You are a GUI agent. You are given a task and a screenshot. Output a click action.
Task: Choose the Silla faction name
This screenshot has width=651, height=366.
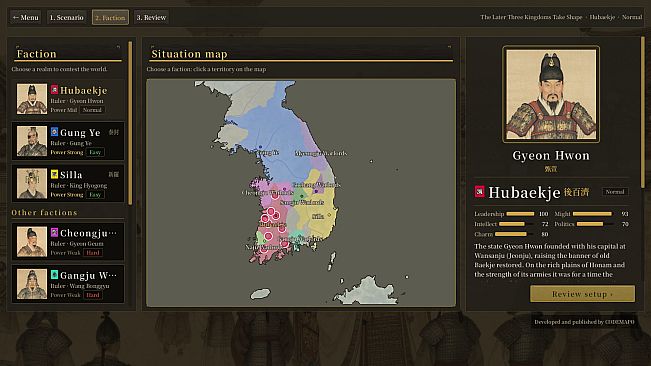pos(71,175)
